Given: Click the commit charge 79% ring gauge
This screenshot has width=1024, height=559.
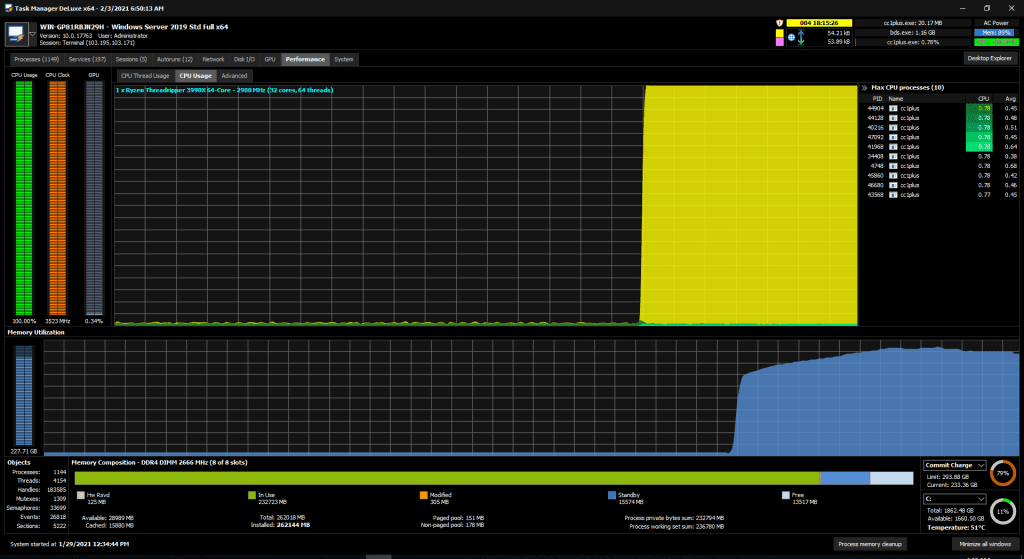Looking at the screenshot, I should 1002,473.
